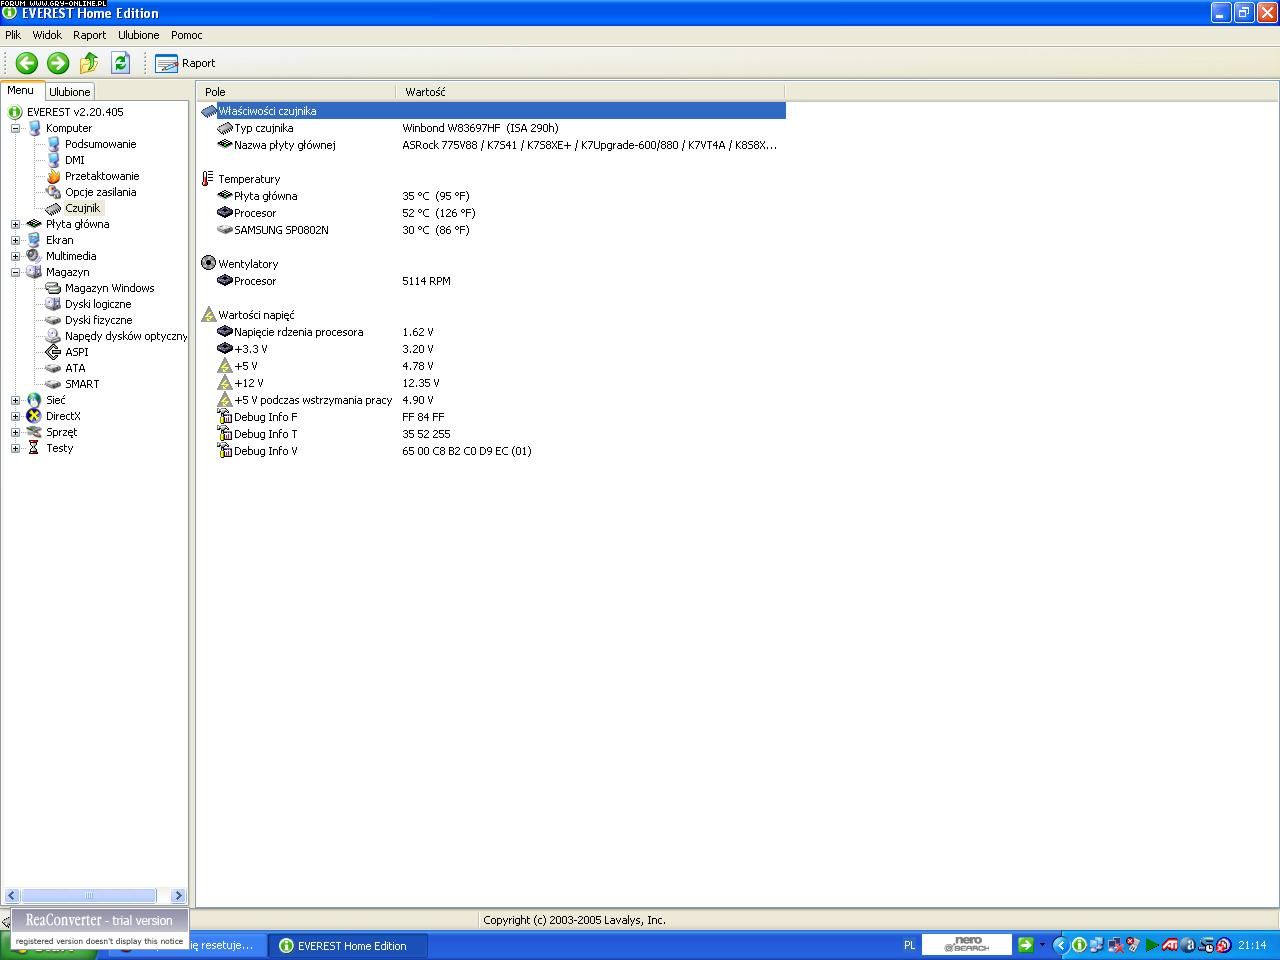The image size is (1280, 960).
Task: Select the Nazwa płyty głównej row
Action: pos(492,145)
